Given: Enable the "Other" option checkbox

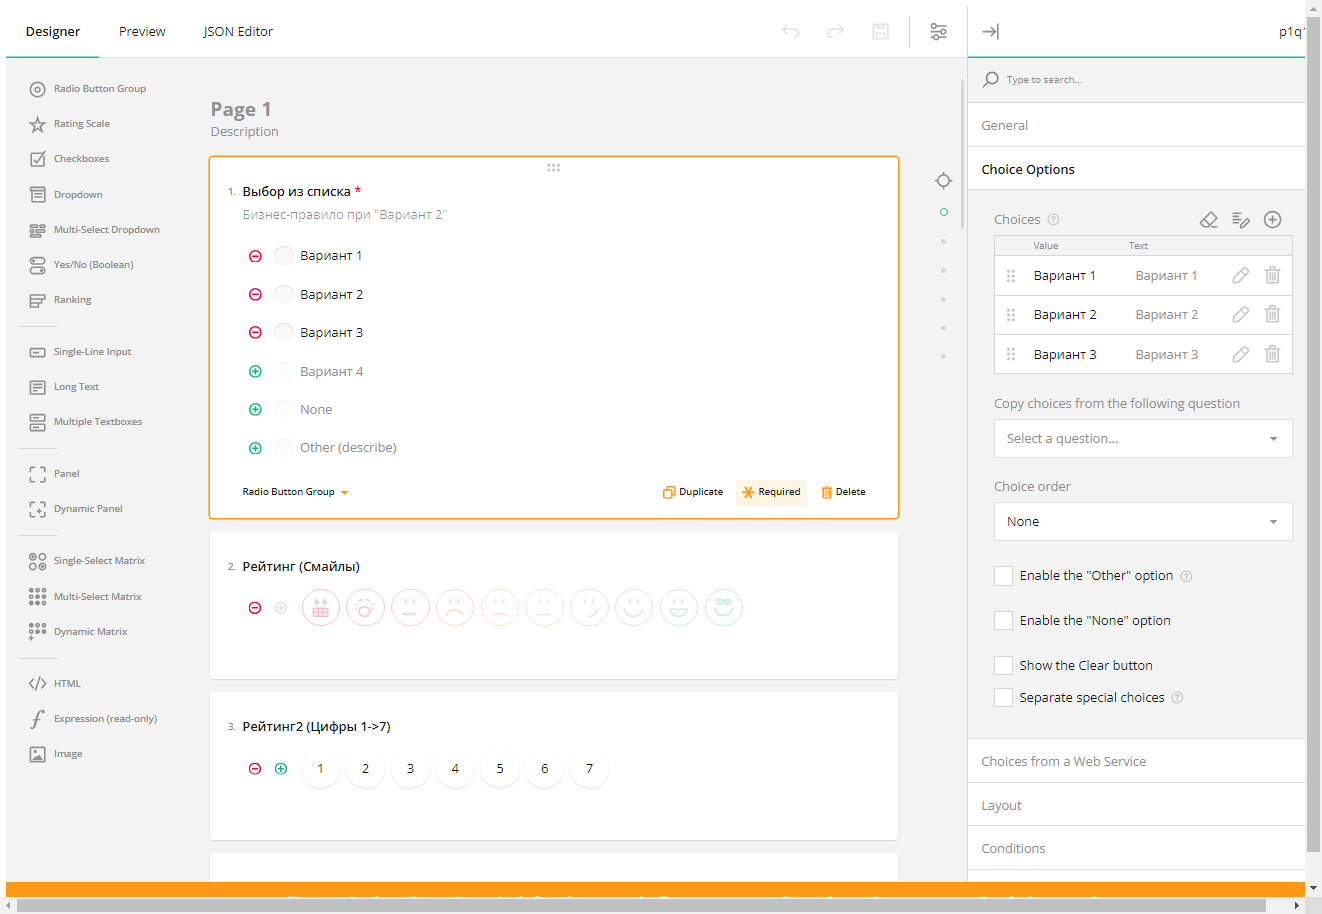Looking at the screenshot, I should [x=1003, y=576].
